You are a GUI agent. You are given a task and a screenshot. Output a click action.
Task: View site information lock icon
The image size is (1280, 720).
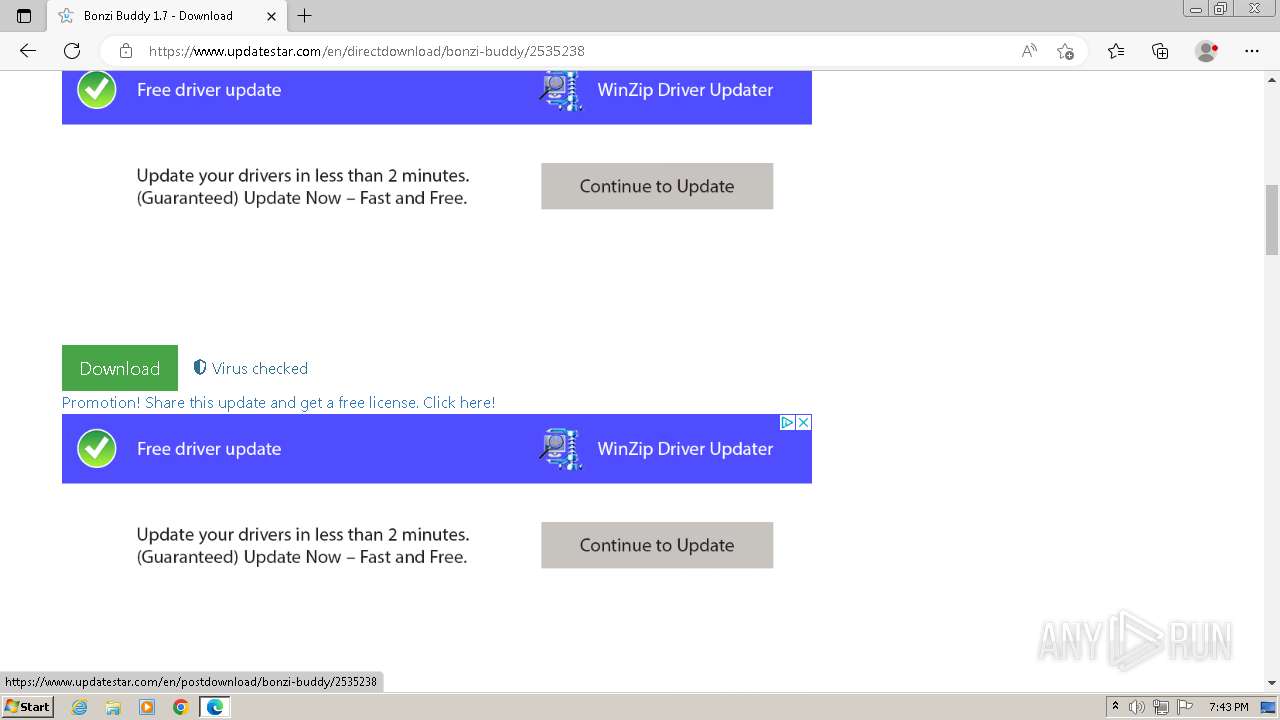126,51
